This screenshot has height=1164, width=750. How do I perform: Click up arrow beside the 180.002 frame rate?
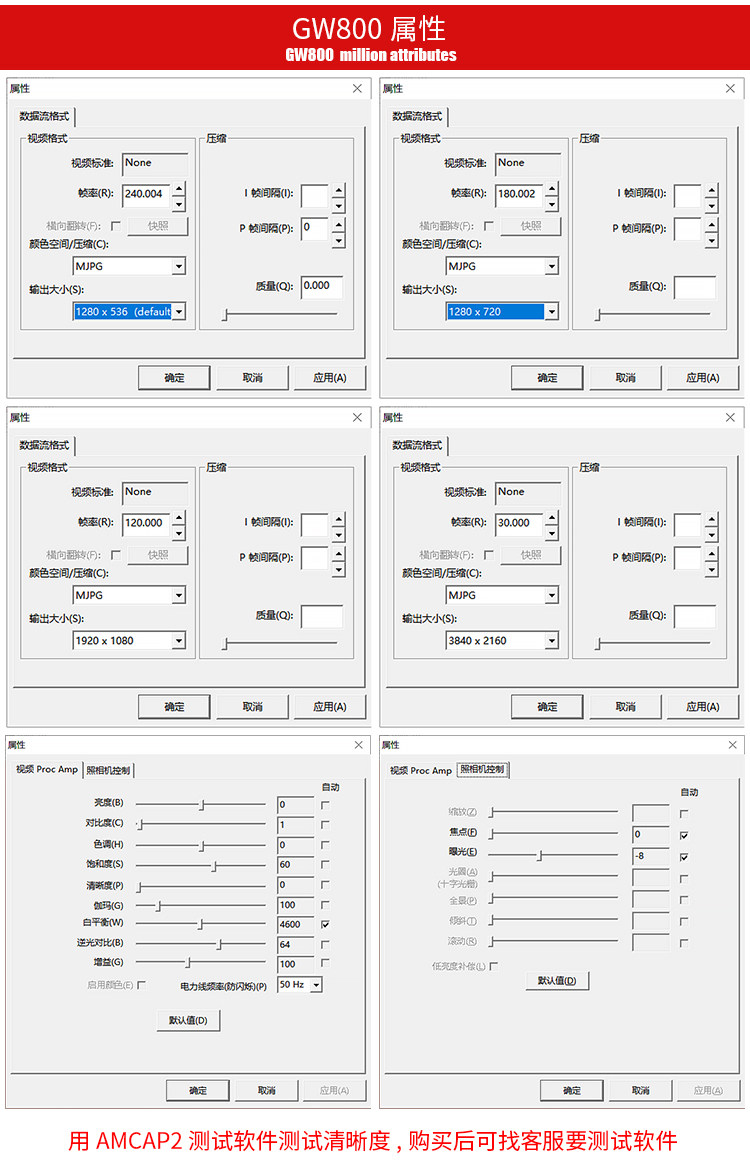tap(552, 188)
